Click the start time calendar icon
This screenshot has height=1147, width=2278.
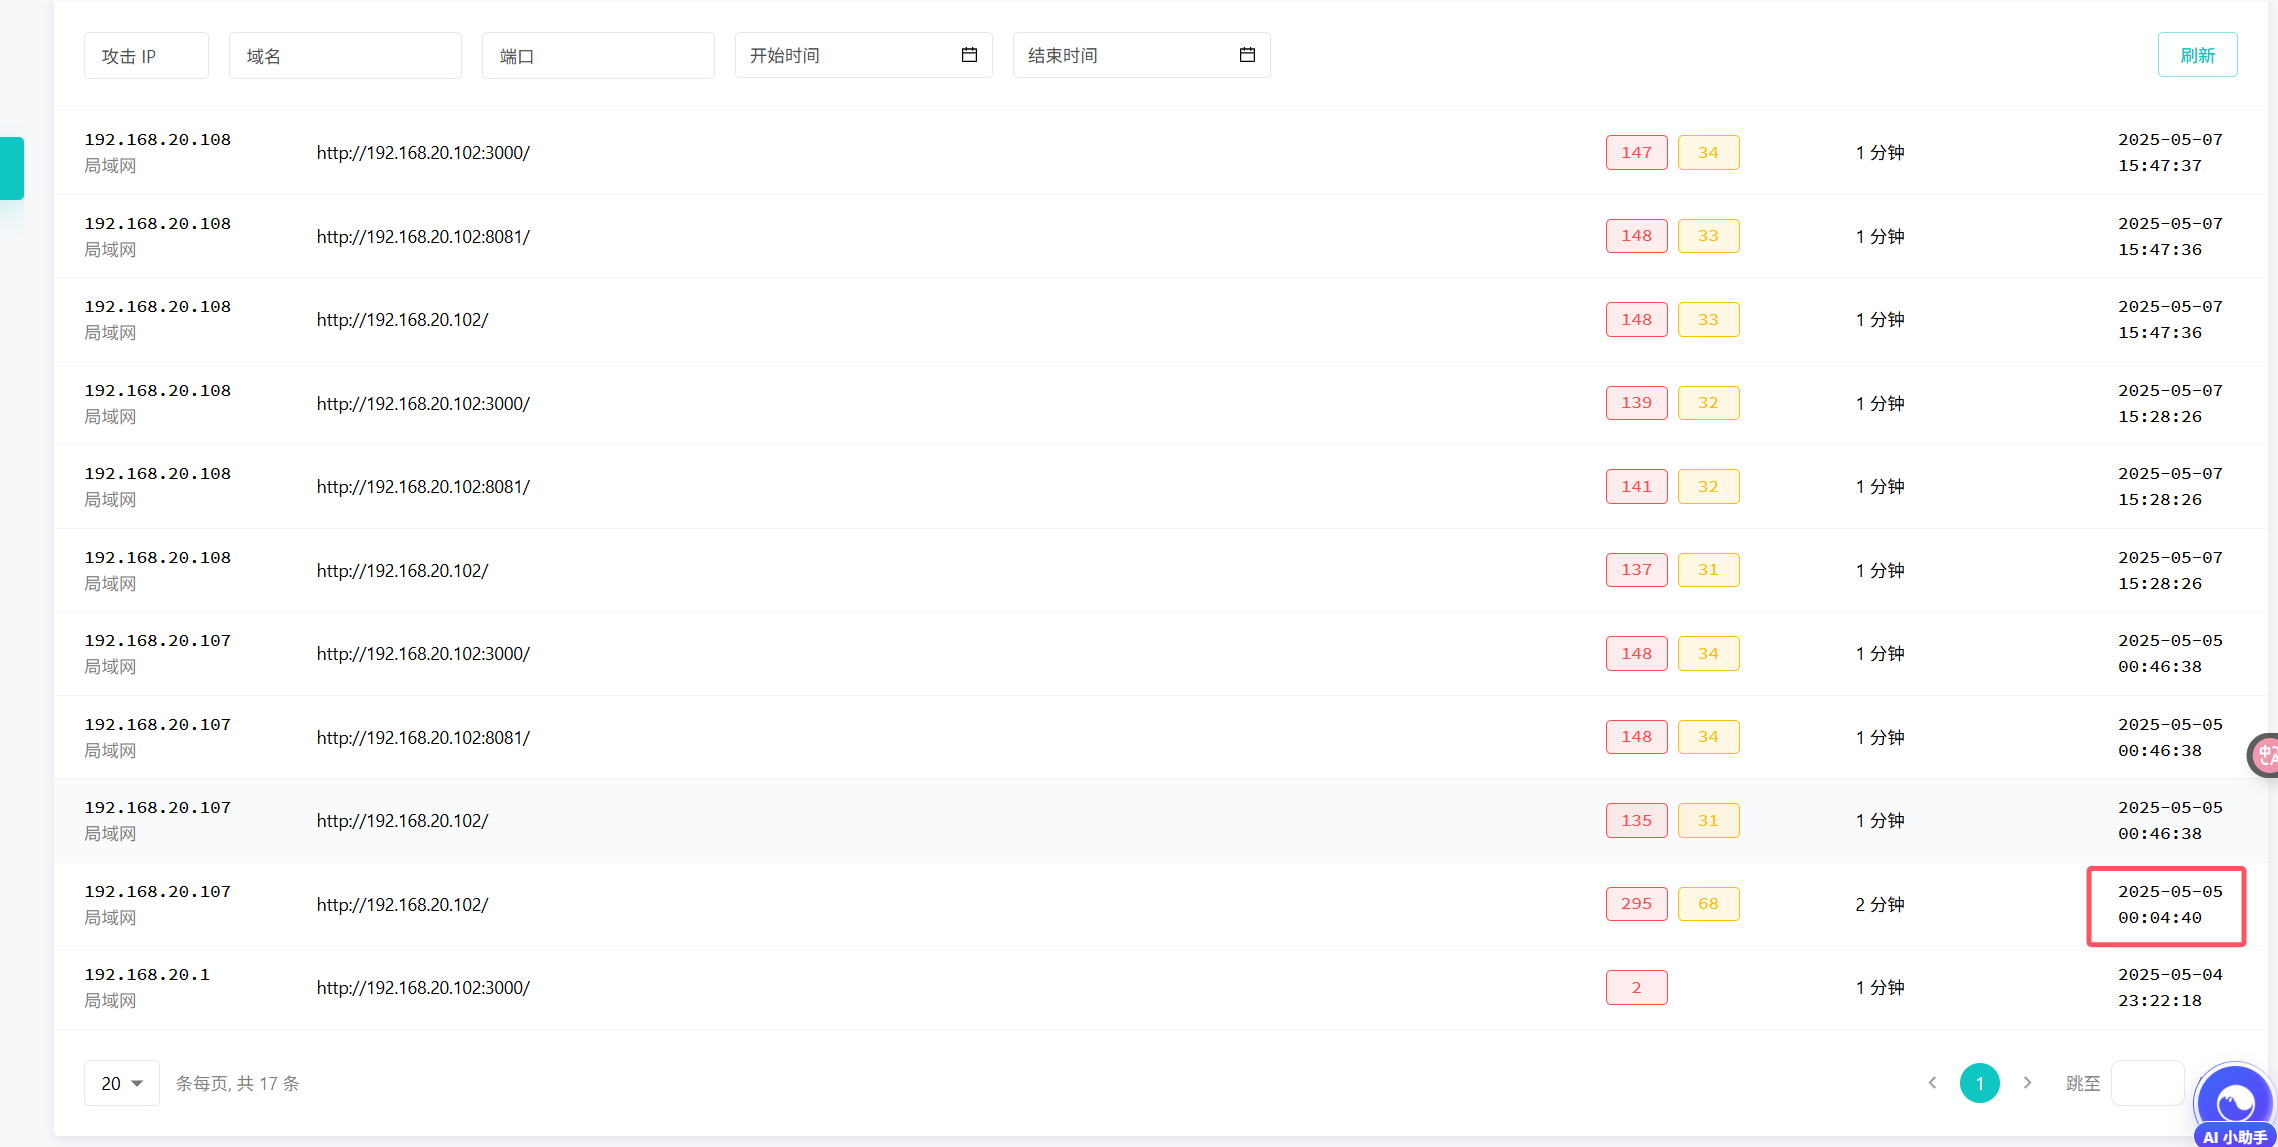(x=969, y=55)
